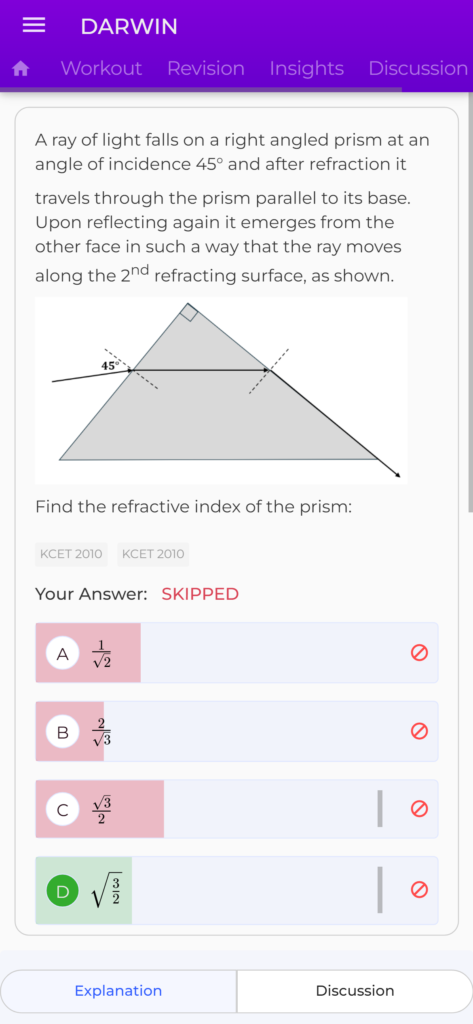Image resolution: width=473 pixels, height=1024 pixels.
Task: Go to the Home icon tab
Action: click(21, 69)
